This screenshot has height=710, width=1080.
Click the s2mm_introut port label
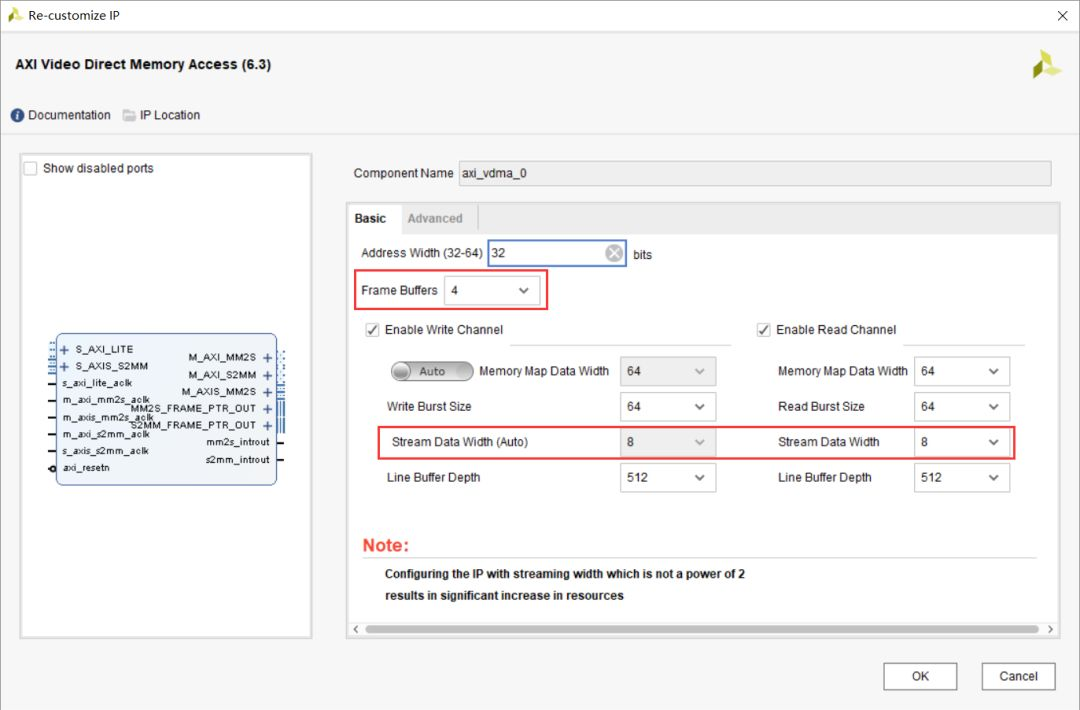pos(238,459)
